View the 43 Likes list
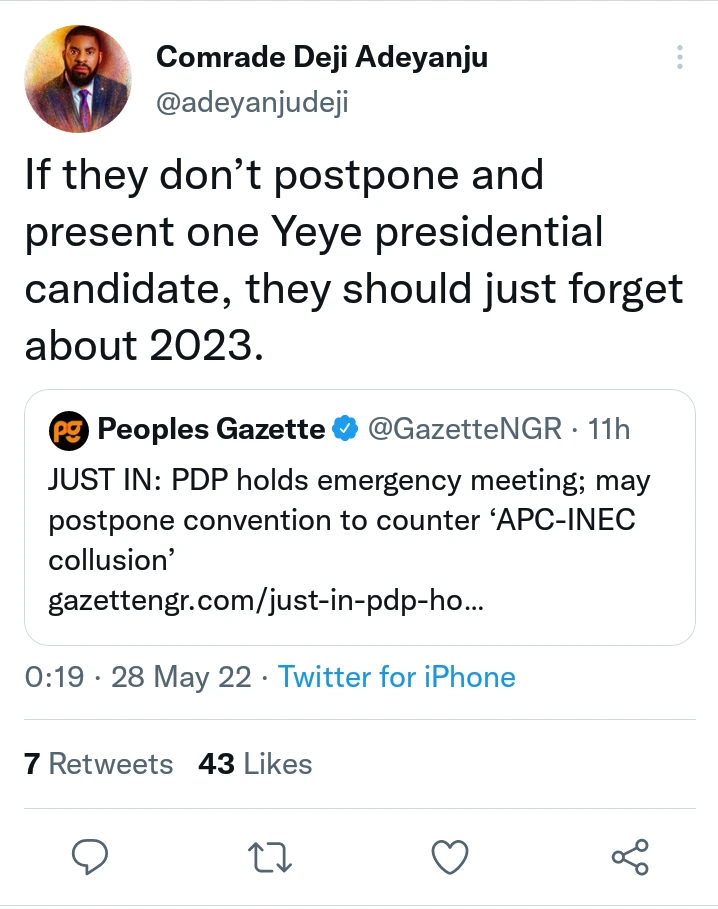718x909 pixels. pos(255,764)
